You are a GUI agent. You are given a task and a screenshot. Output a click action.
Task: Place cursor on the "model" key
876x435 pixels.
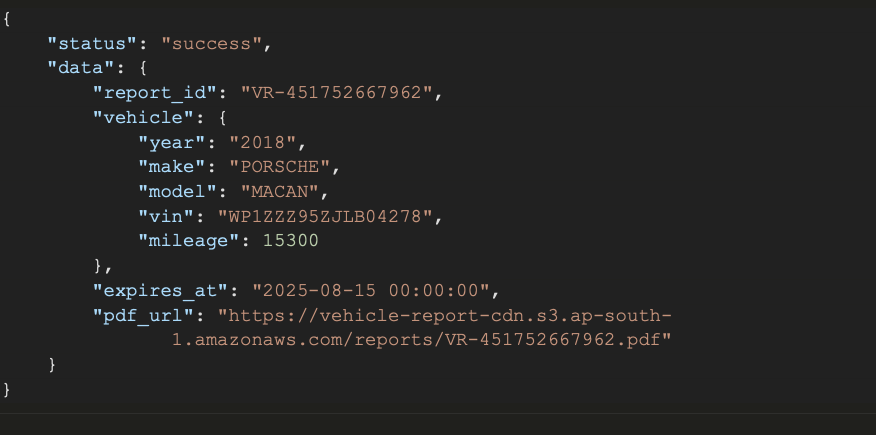(x=177, y=191)
